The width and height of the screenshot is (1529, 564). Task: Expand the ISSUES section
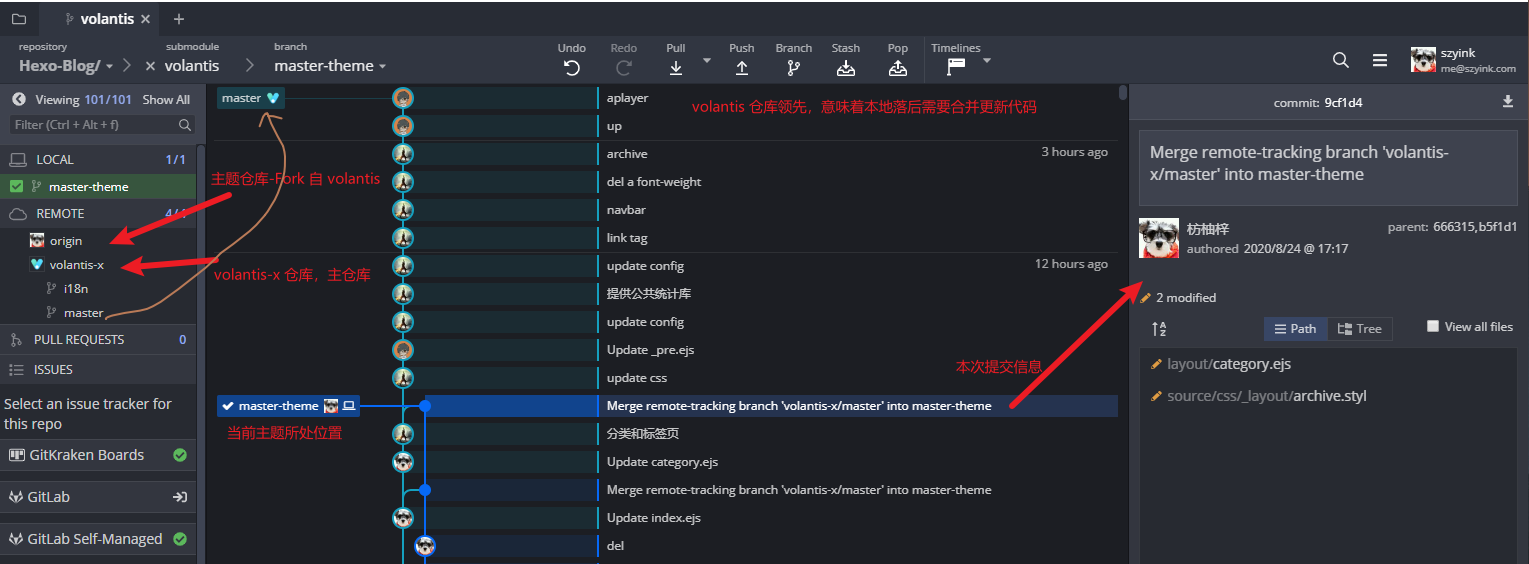coord(100,369)
